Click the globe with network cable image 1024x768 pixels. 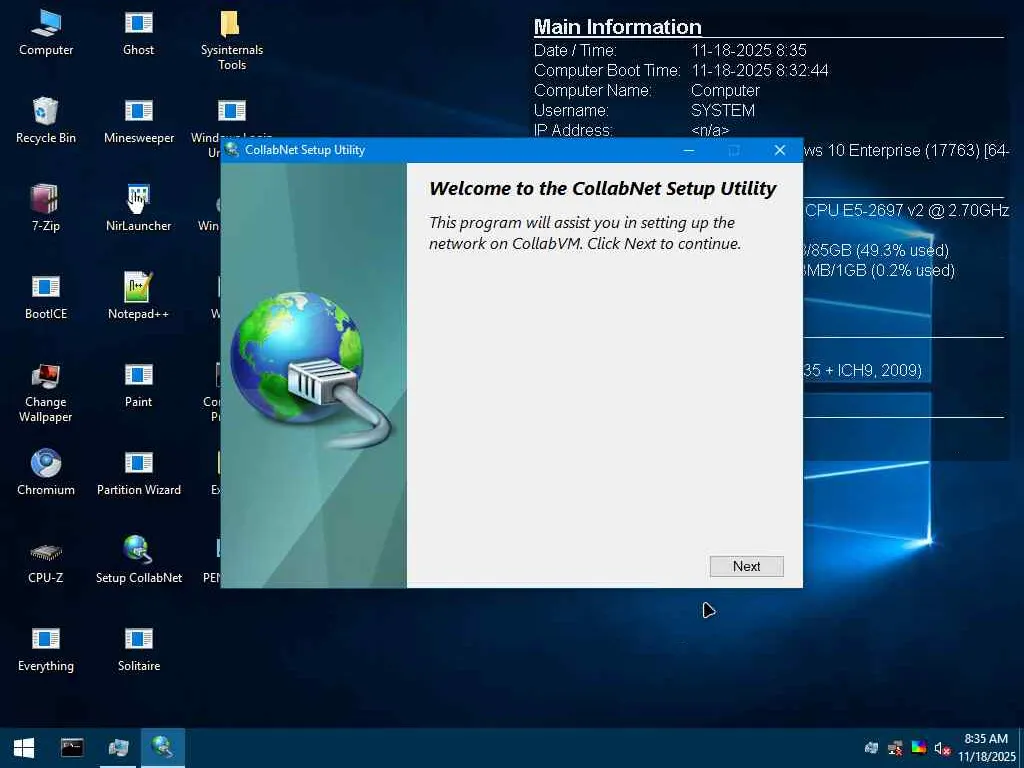pos(311,369)
